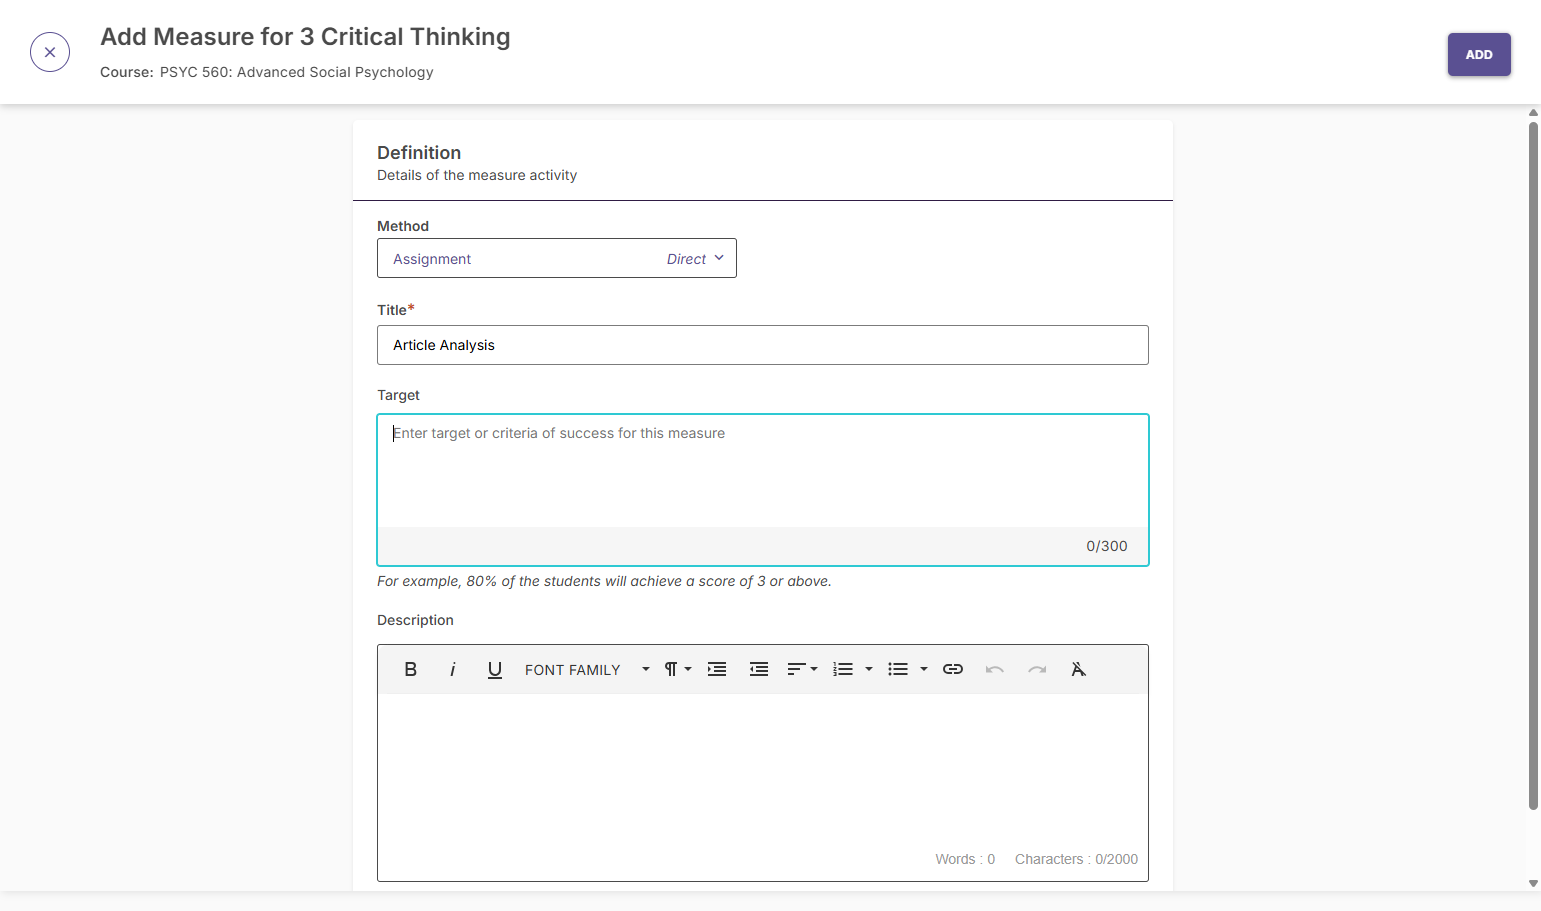Expand the bullet list style arrow
This screenshot has height=911, width=1541.
click(924, 669)
